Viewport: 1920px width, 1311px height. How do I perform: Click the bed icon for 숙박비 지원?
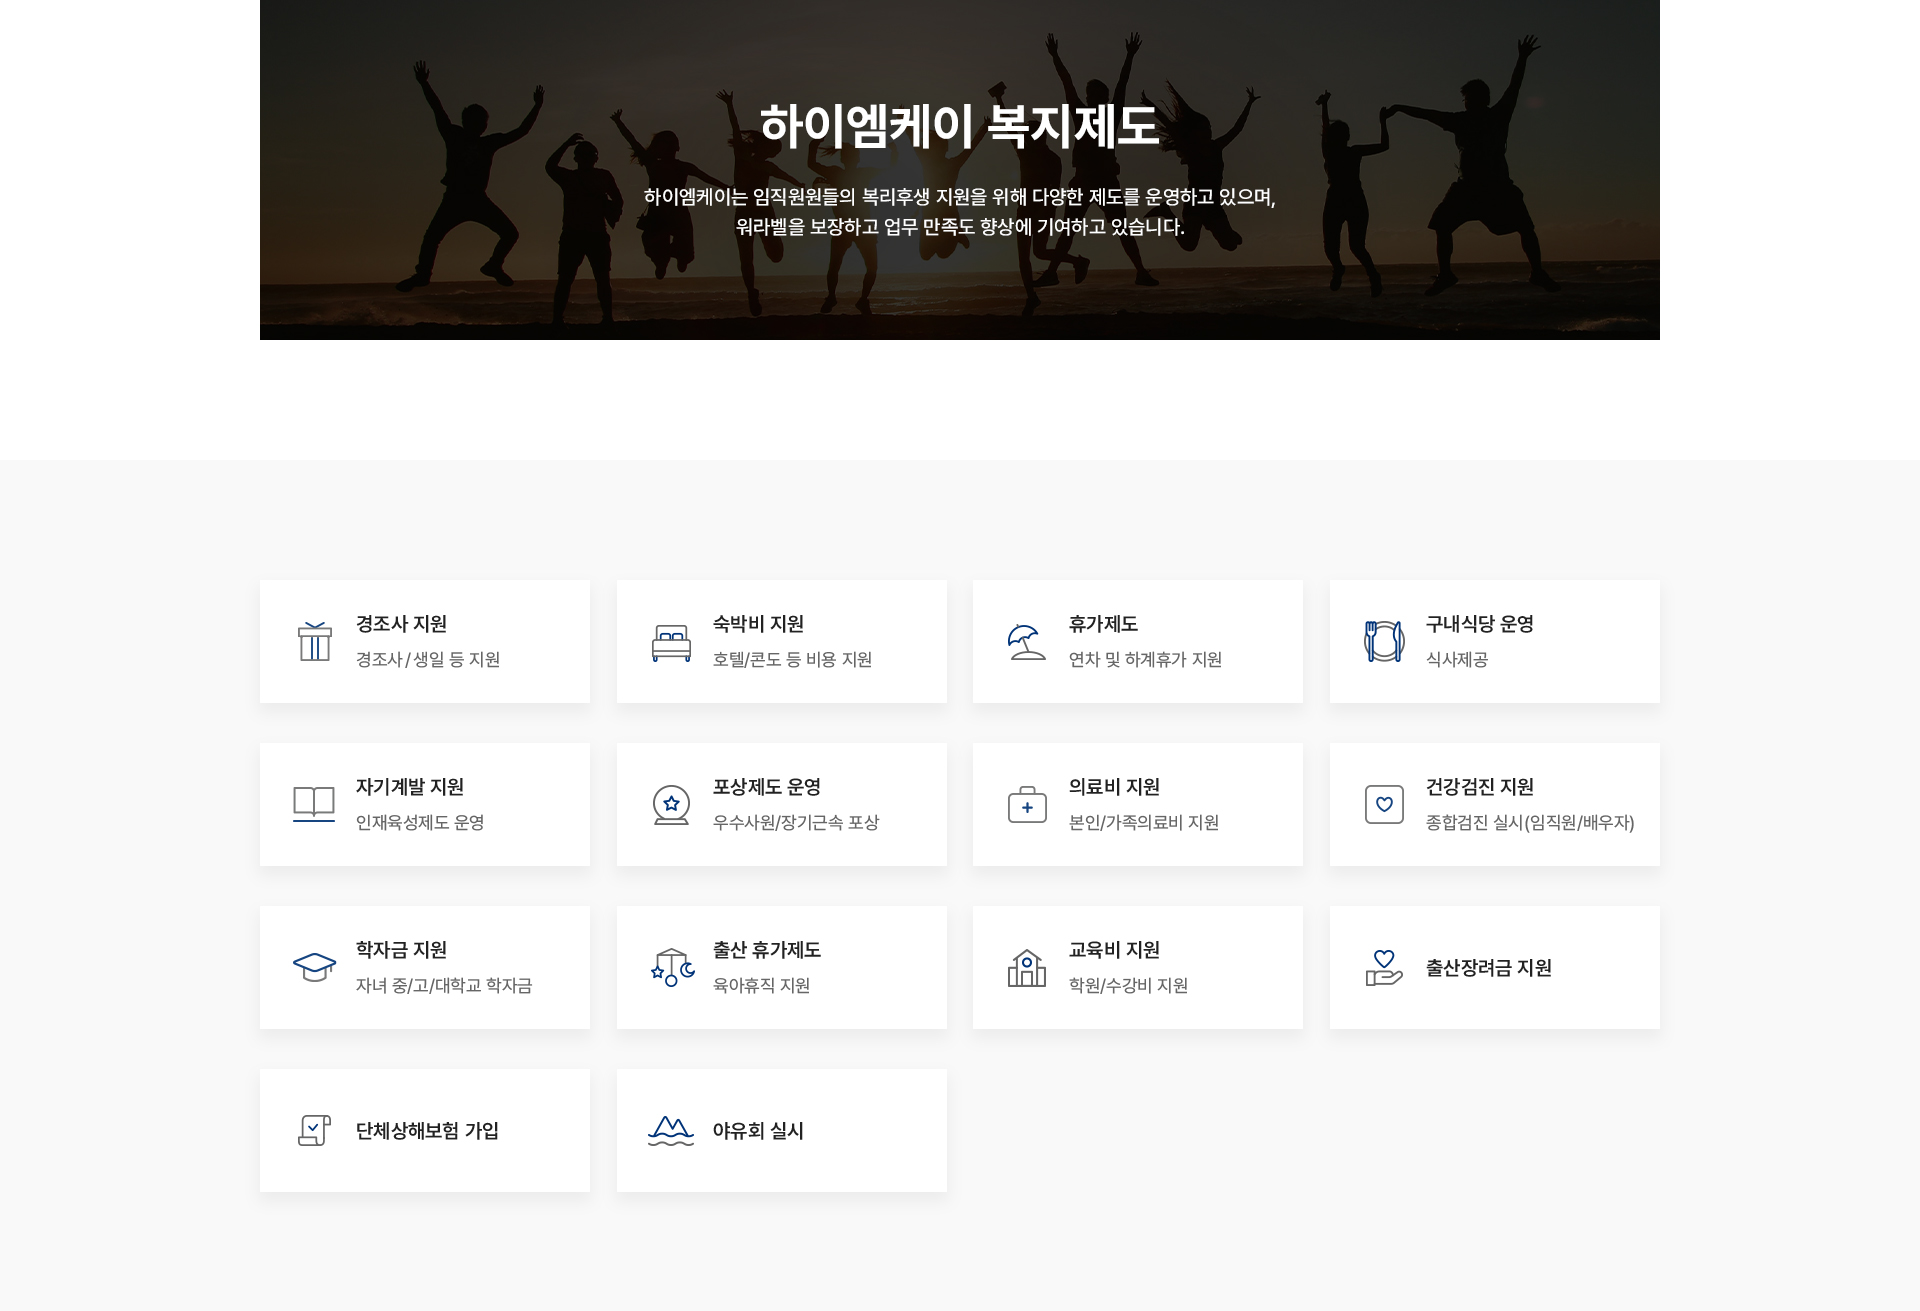(x=671, y=642)
